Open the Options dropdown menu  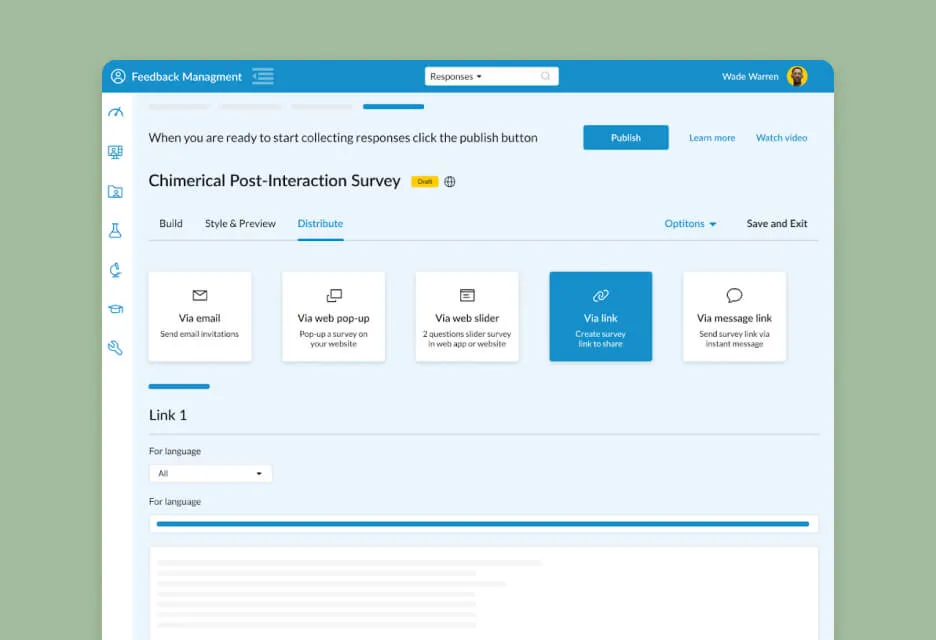tap(690, 224)
